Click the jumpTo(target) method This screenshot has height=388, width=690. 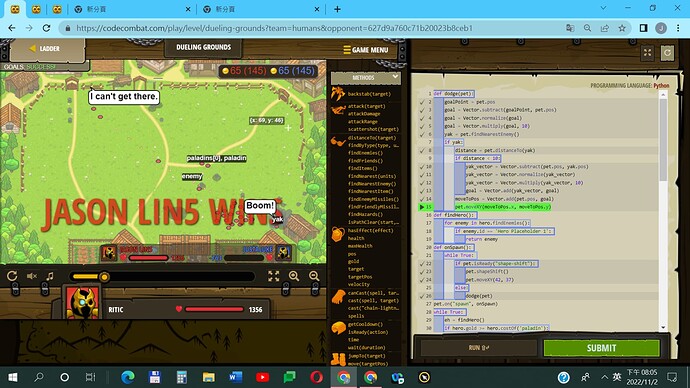(x=367, y=356)
